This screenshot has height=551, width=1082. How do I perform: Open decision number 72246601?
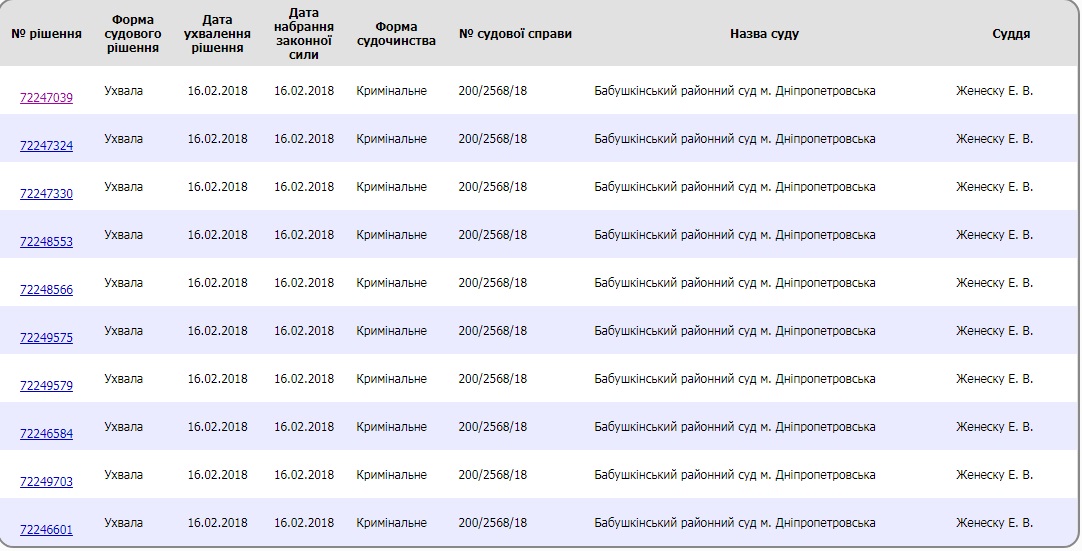pyautogui.click(x=46, y=530)
